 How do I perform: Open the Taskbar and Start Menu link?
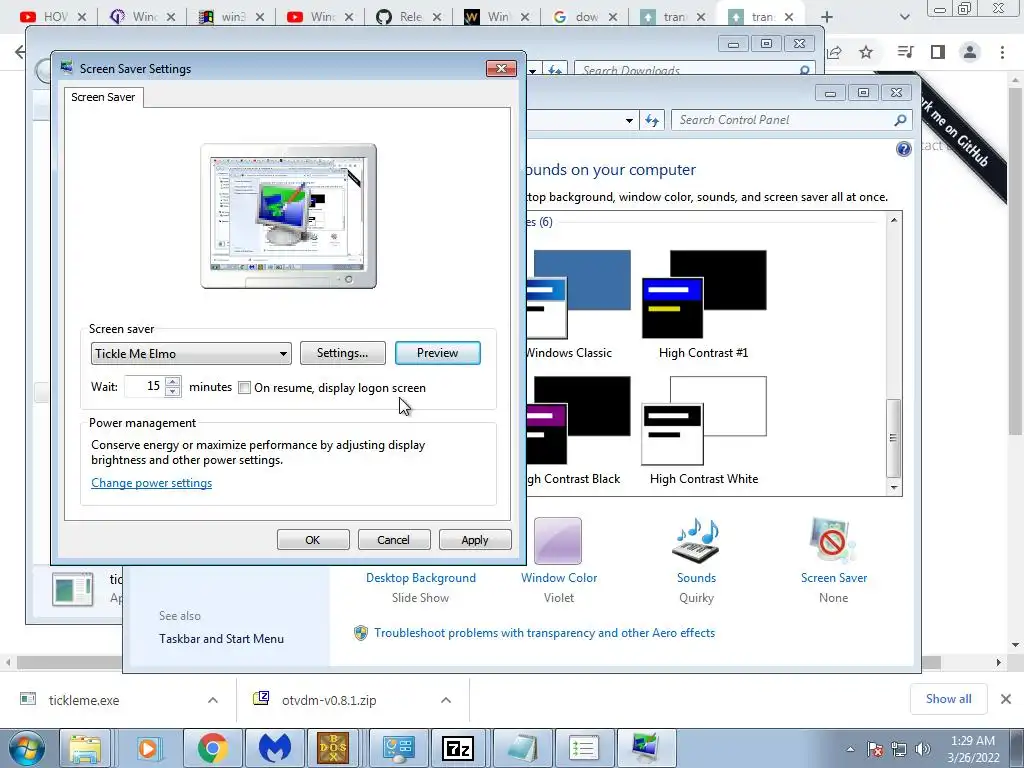coord(221,639)
